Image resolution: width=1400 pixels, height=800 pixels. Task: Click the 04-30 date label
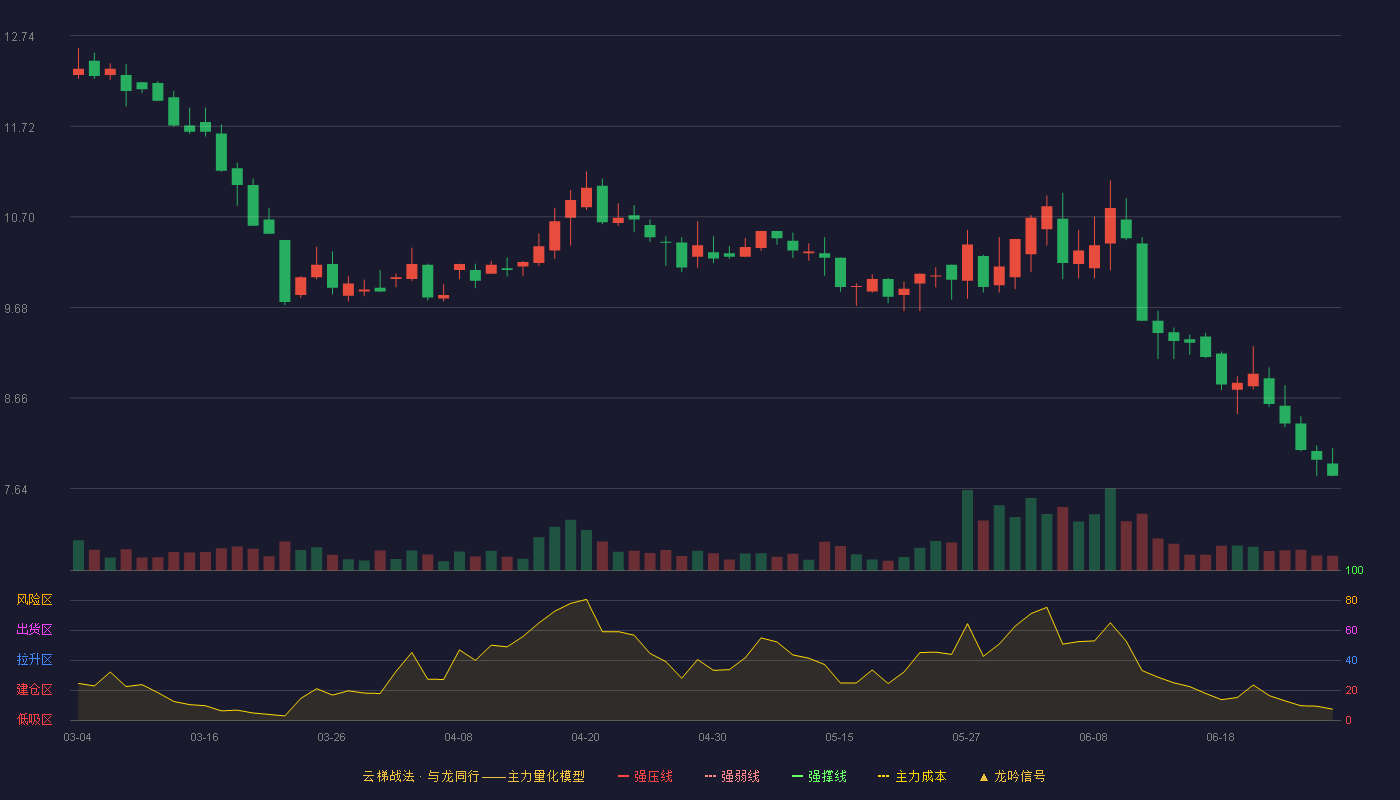pos(712,737)
